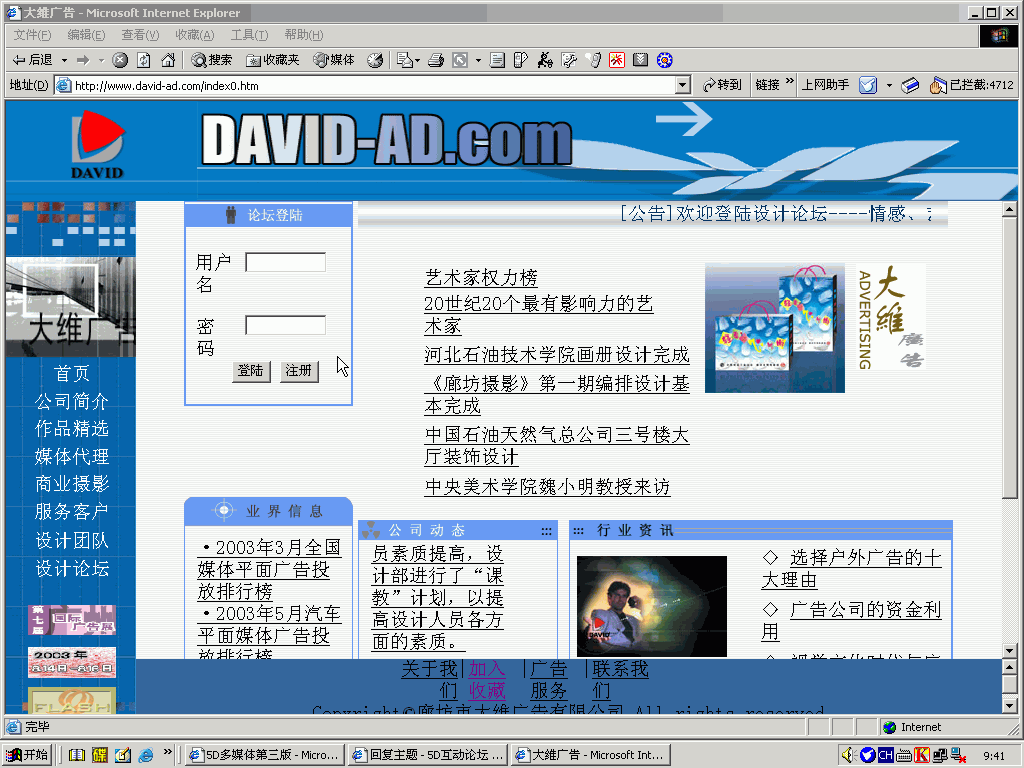
Task: Open the 艺术家权力榜 news link
Action: click(481, 278)
